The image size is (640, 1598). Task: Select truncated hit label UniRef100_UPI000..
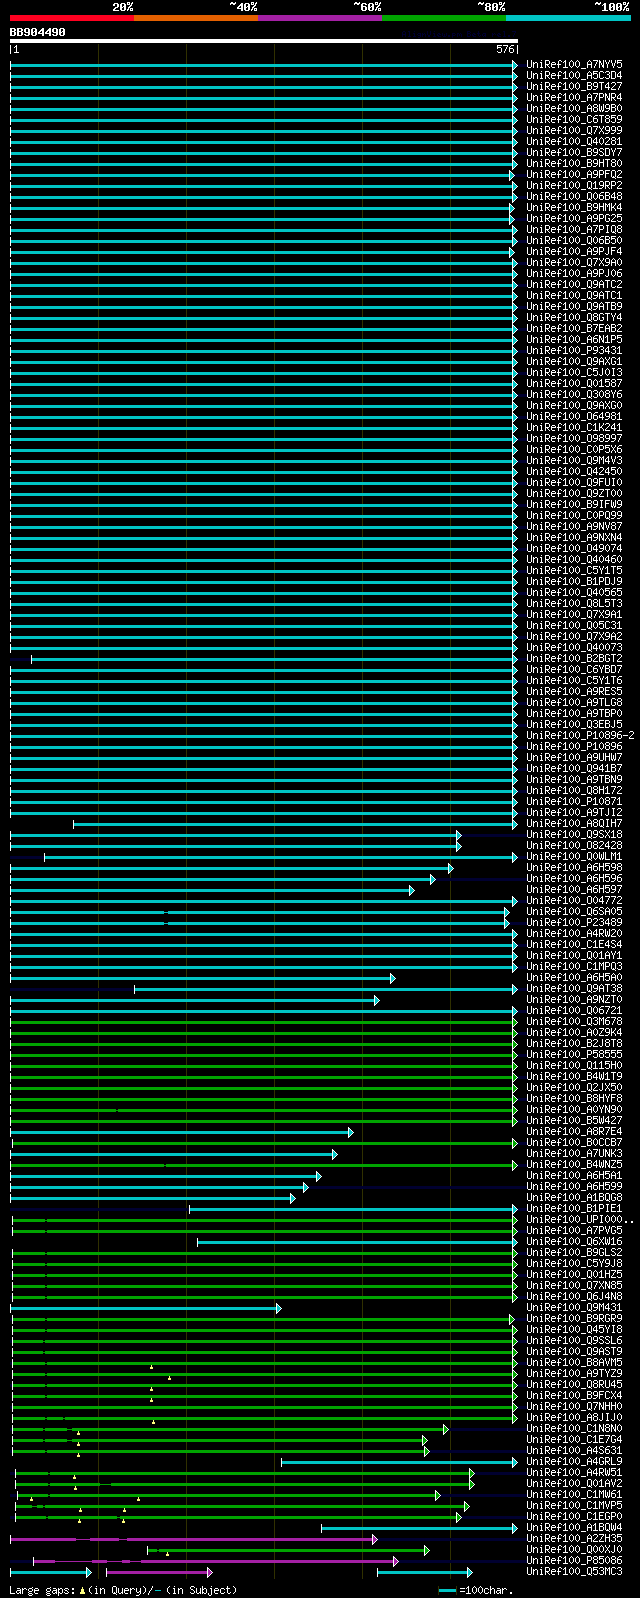[581, 1219]
